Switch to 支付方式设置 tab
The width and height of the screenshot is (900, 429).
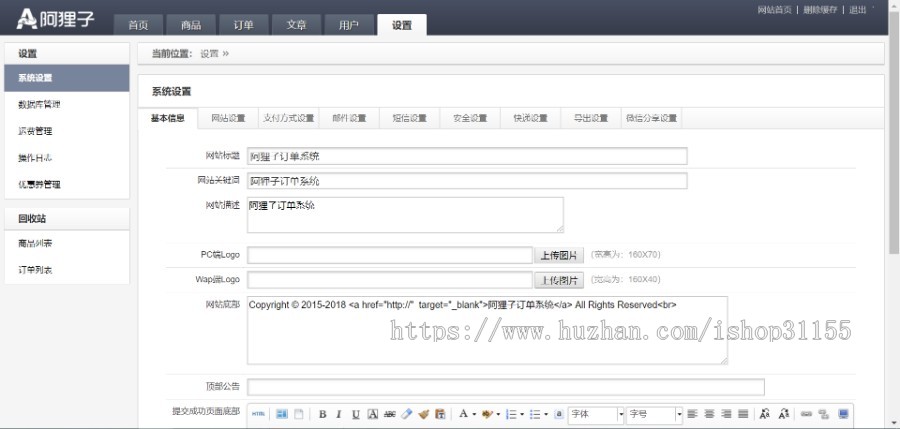(x=289, y=118)
